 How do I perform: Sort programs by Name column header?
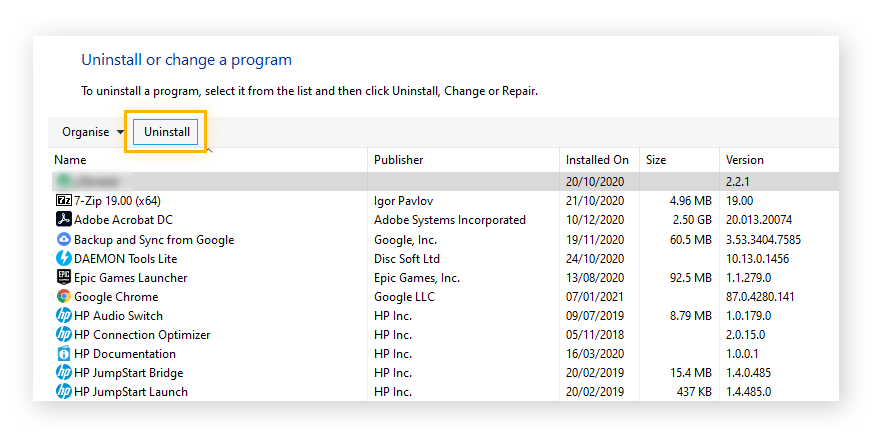[70, 160]
